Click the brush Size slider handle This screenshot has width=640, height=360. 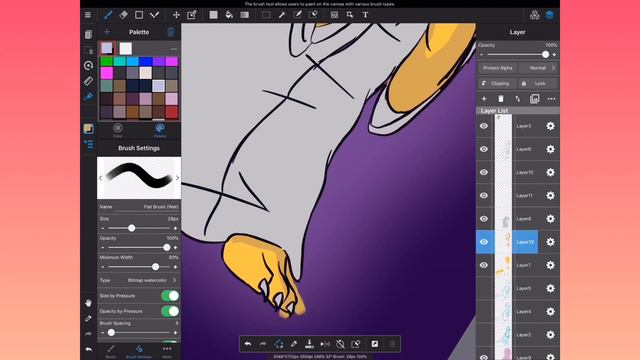point(131,228)
